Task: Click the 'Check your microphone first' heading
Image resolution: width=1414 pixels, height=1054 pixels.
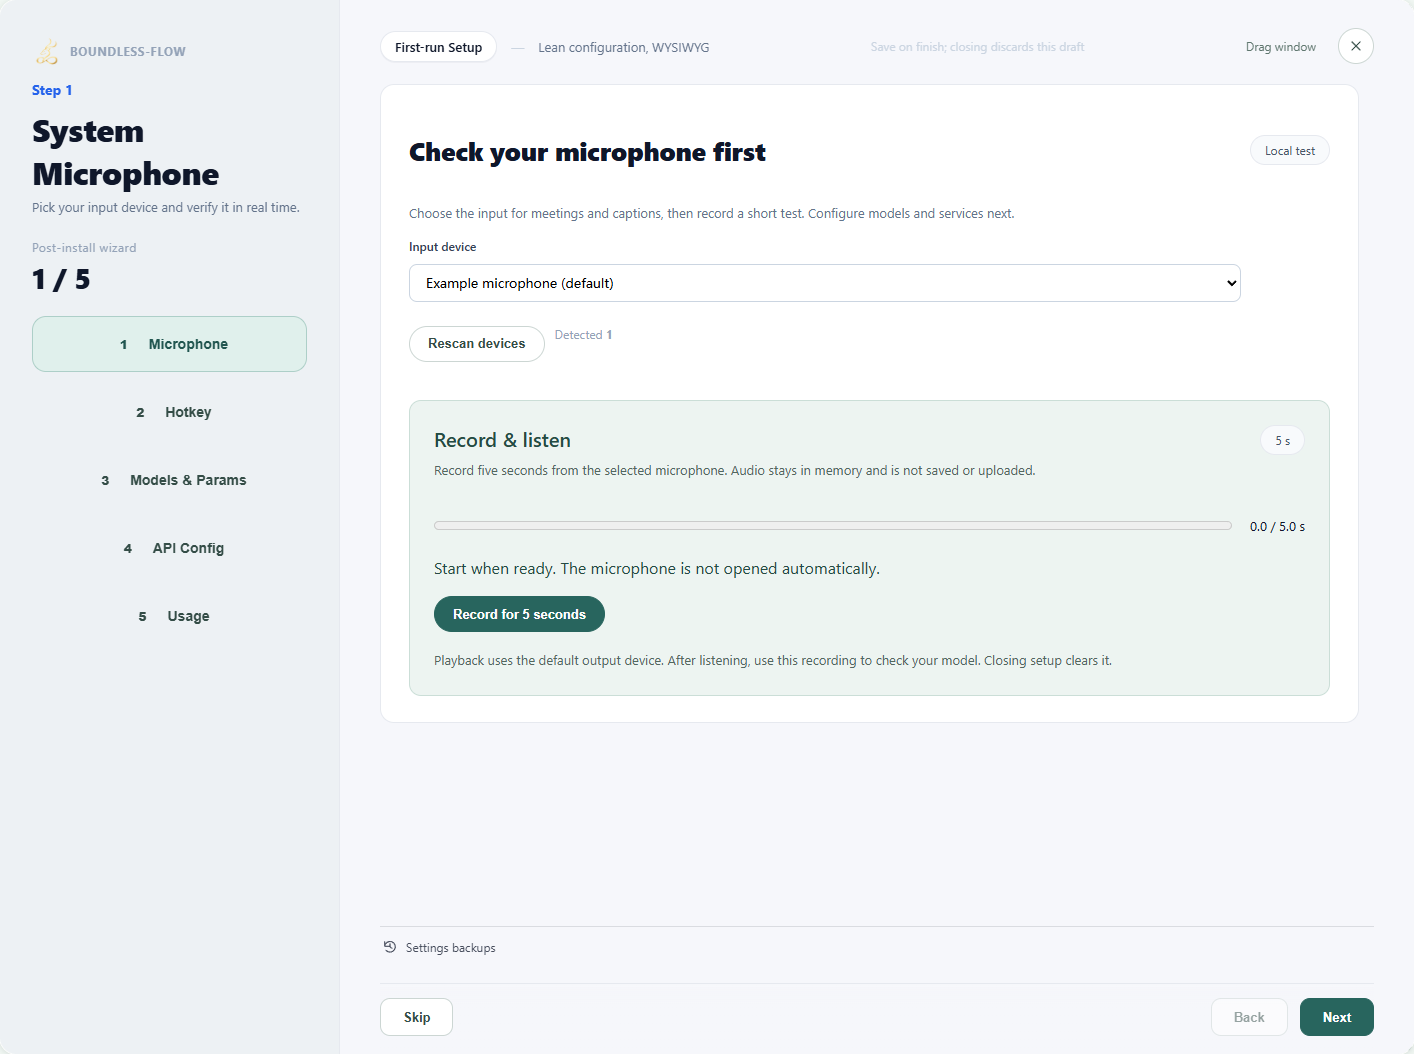Action: click(587, 152)
